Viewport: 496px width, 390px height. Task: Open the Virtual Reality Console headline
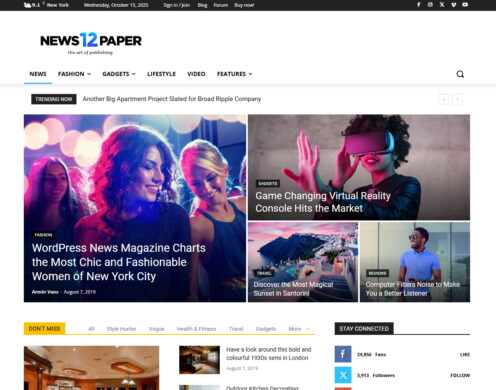pyautogui.click(x=323, y=202)
